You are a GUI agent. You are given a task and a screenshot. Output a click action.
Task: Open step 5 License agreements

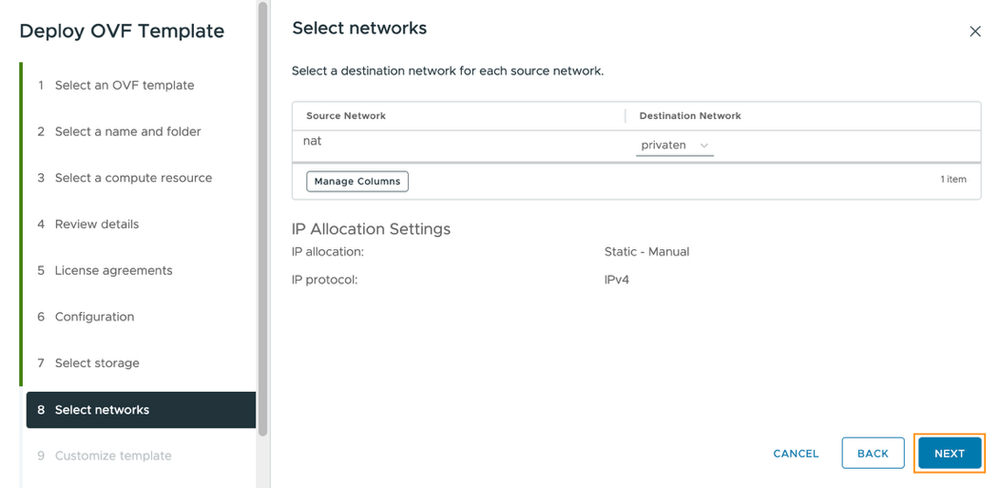(113, 270)
